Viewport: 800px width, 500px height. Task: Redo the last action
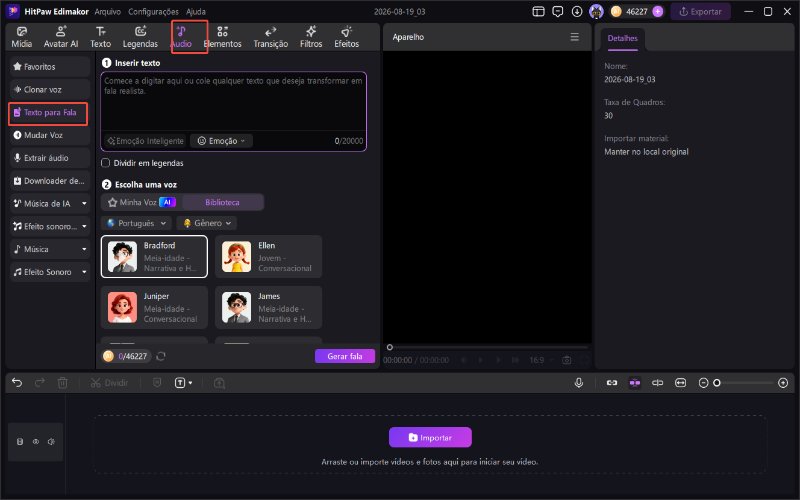point(39,383)
